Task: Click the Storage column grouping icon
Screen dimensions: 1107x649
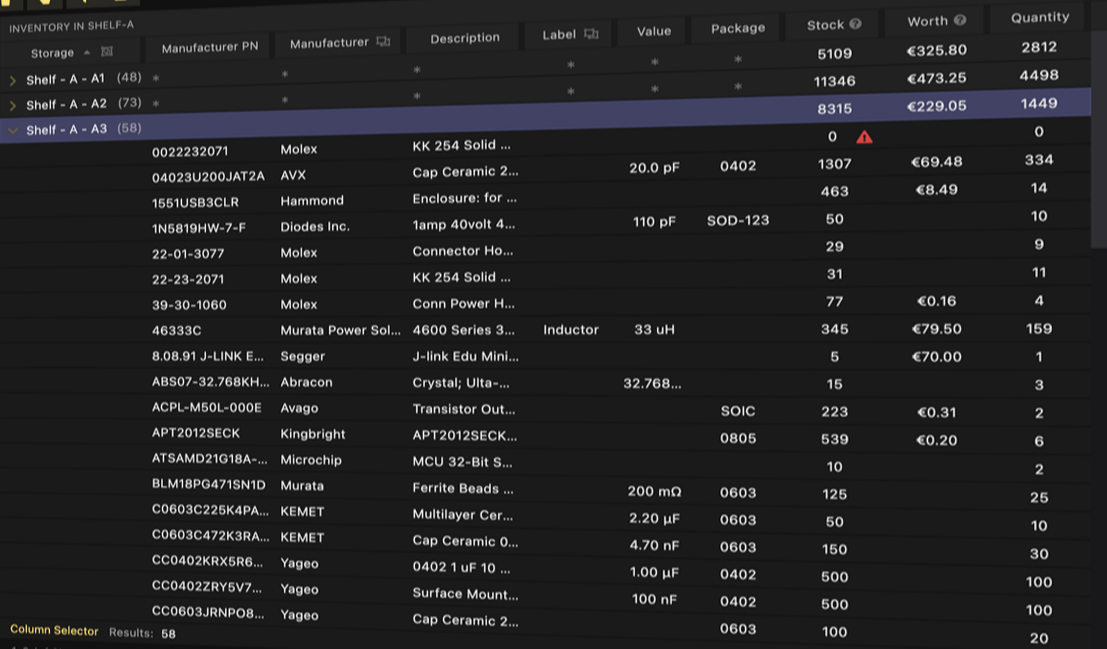Action: tap(107, 52)
